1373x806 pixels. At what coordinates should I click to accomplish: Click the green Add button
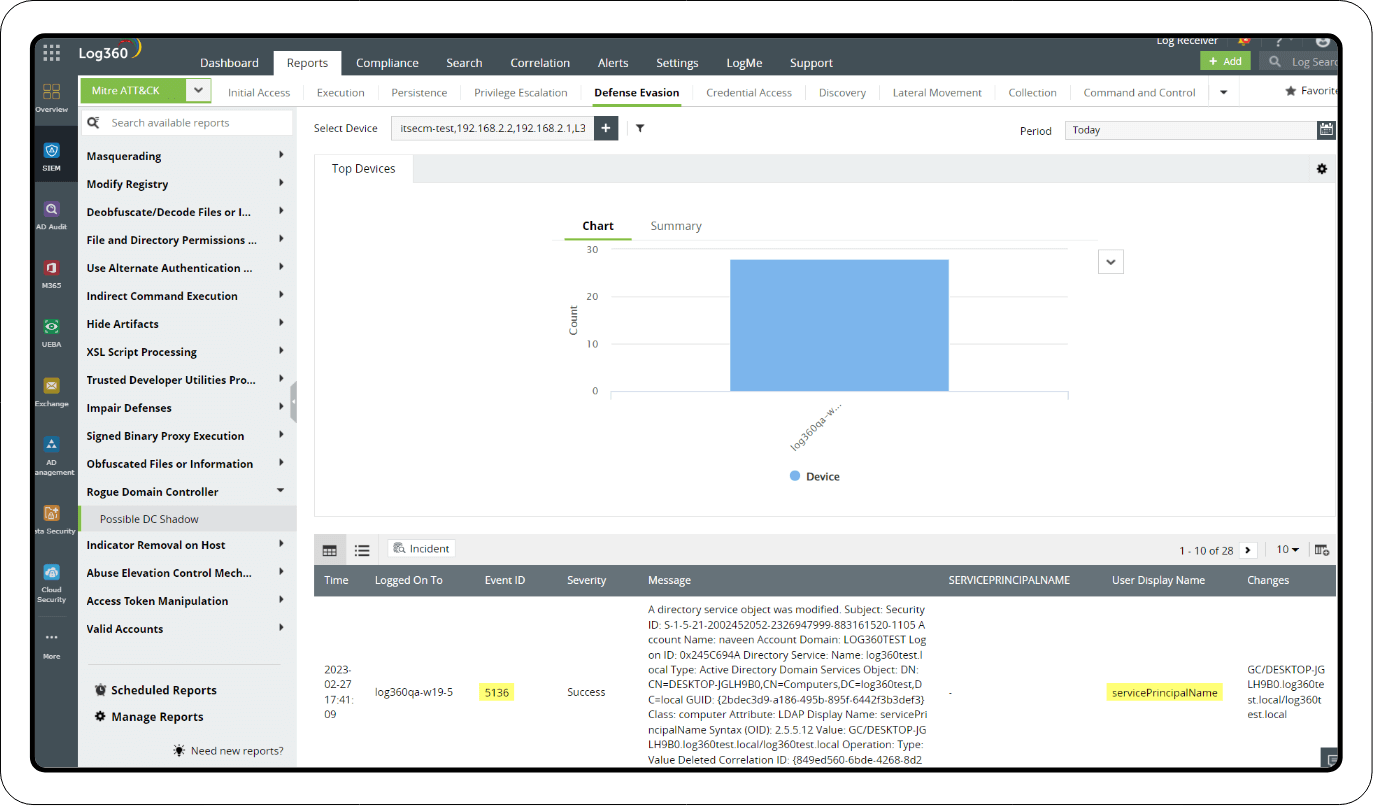pyautogui.click(x=1224, y=61)
